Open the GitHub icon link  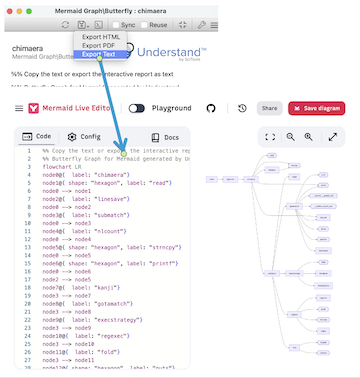(x=211, y=108)
